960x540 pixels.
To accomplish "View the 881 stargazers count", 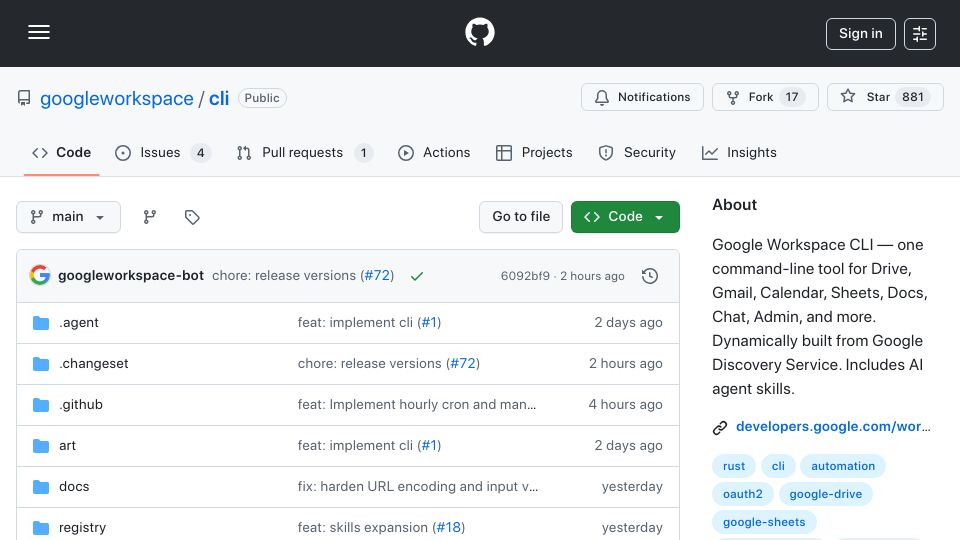I will pos(912,97).
